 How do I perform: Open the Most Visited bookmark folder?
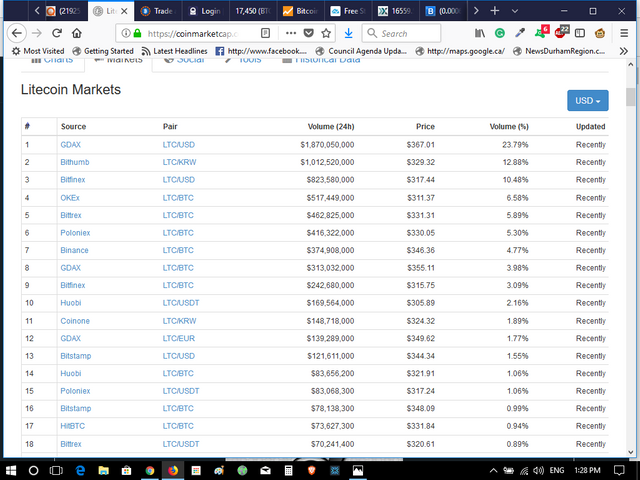click(x=38, y=51)
